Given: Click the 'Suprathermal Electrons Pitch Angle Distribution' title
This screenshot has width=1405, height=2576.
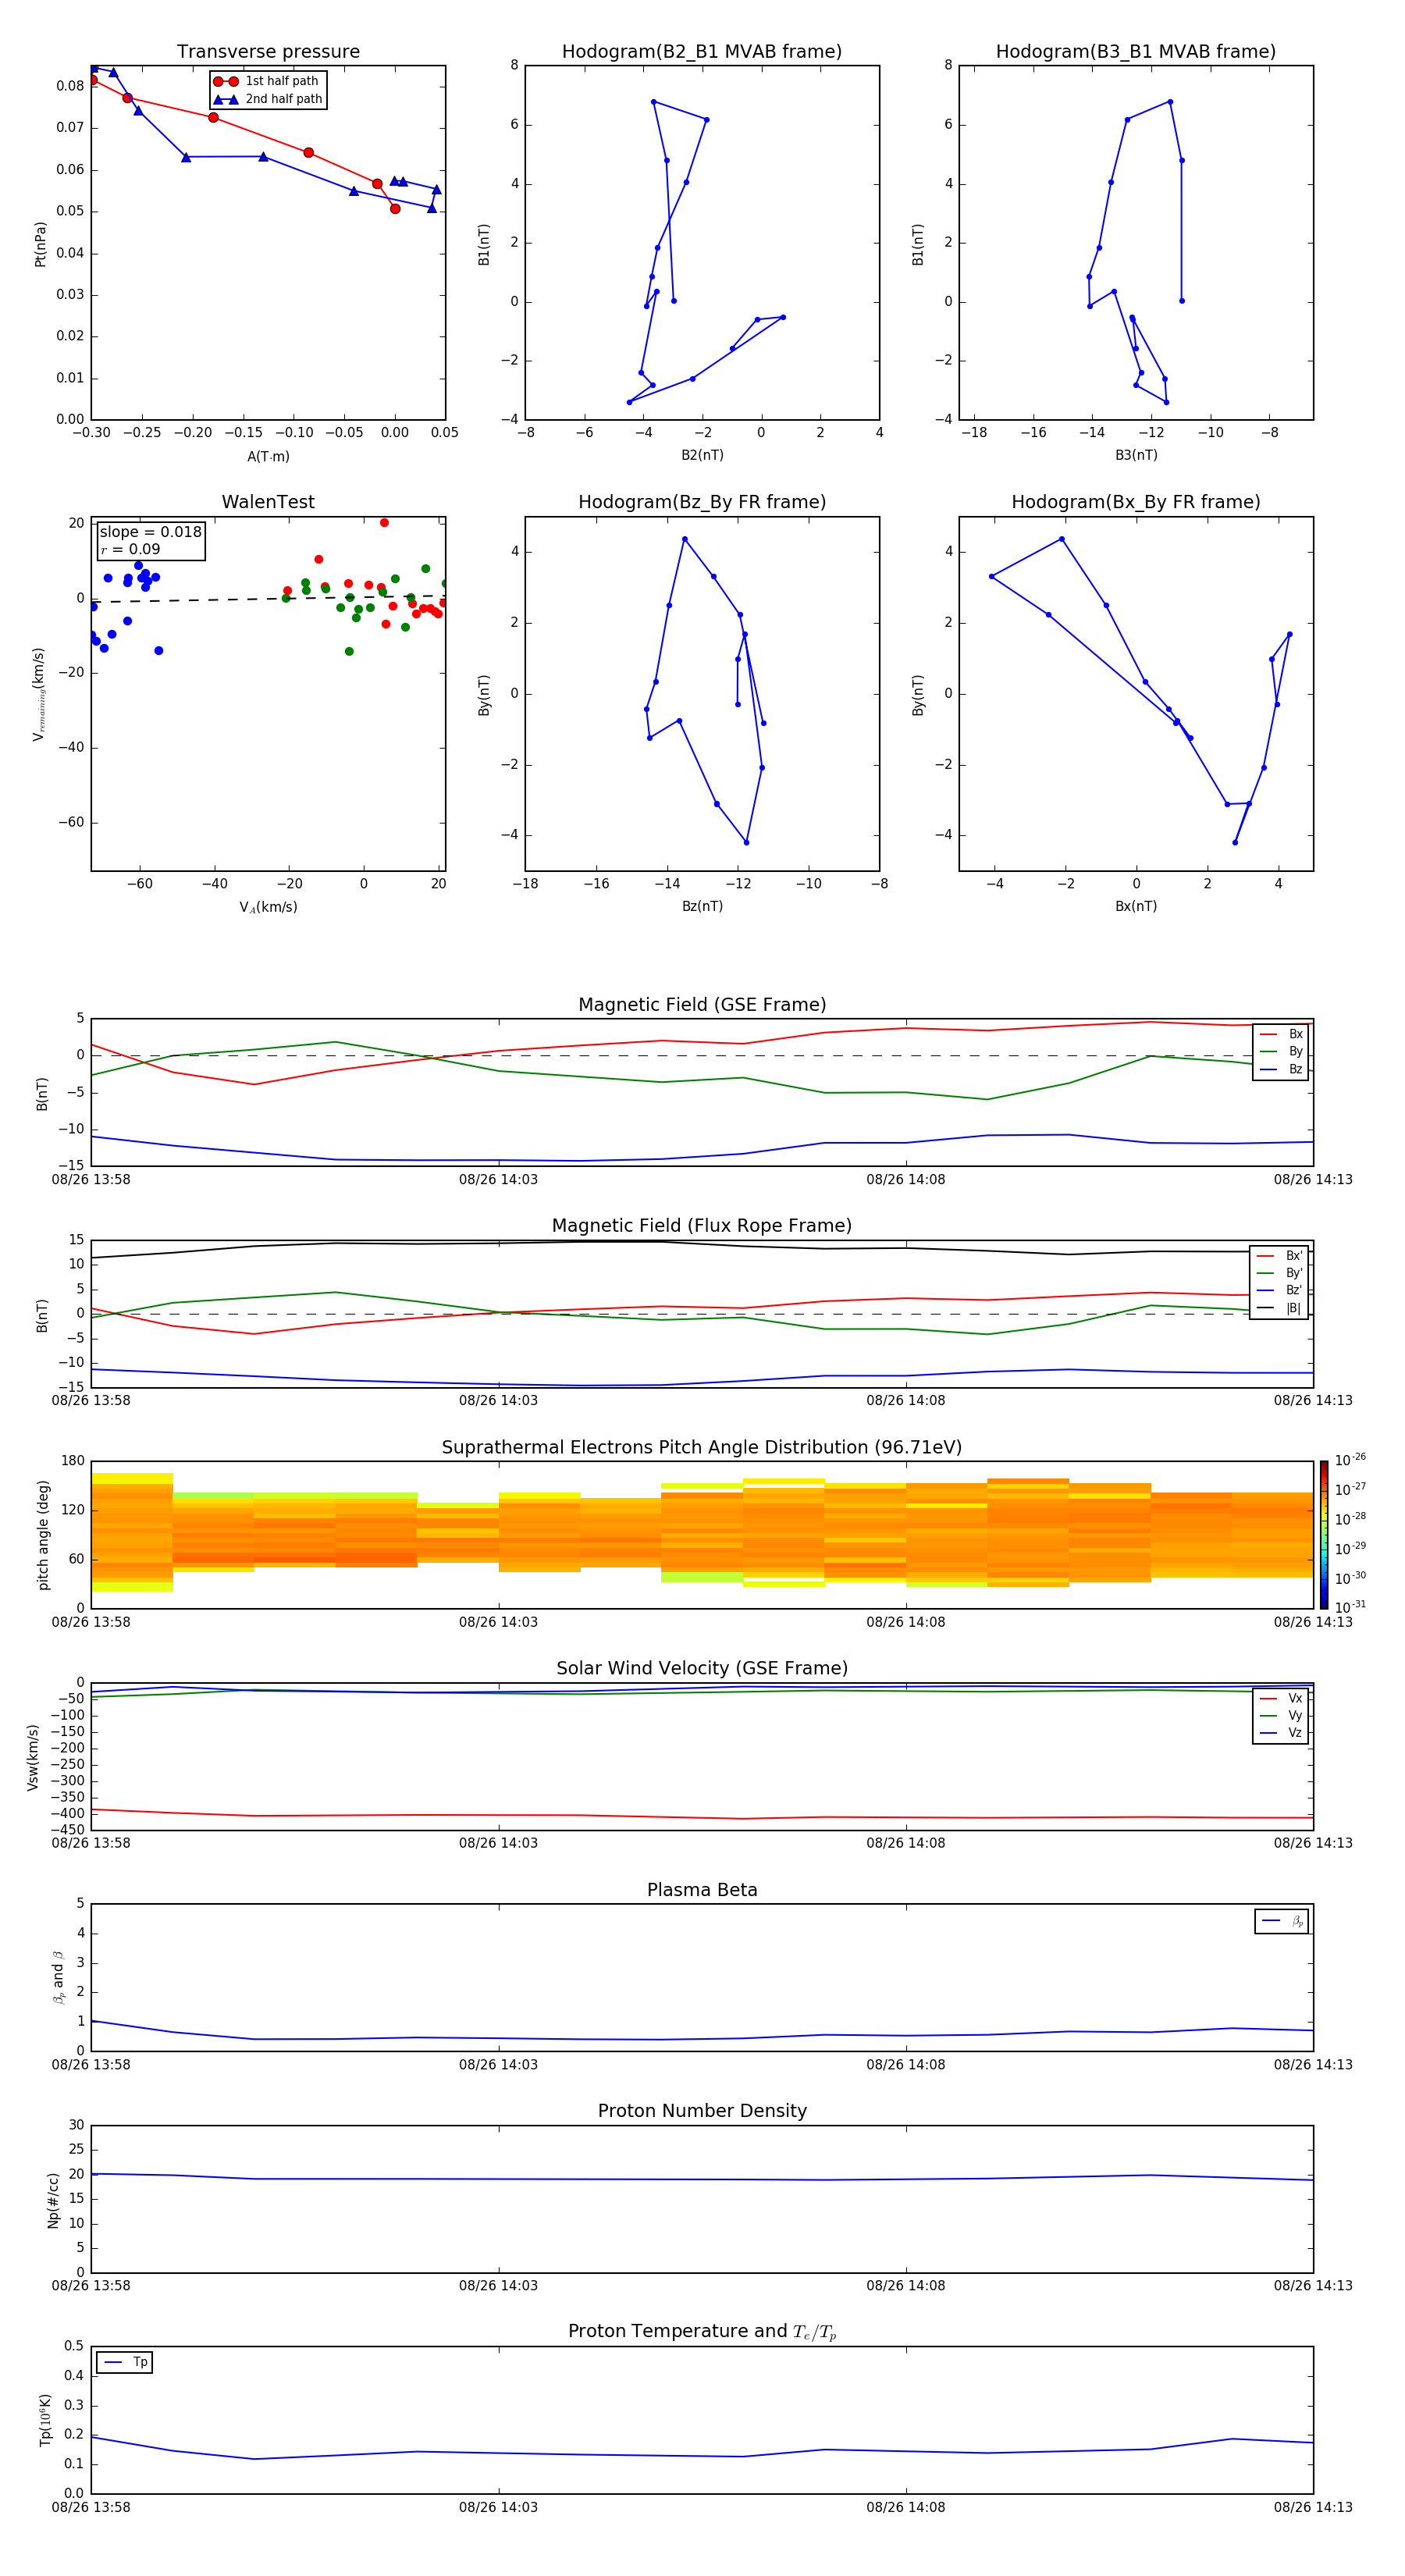Looking at the screenshot, I should (702, 1448).
